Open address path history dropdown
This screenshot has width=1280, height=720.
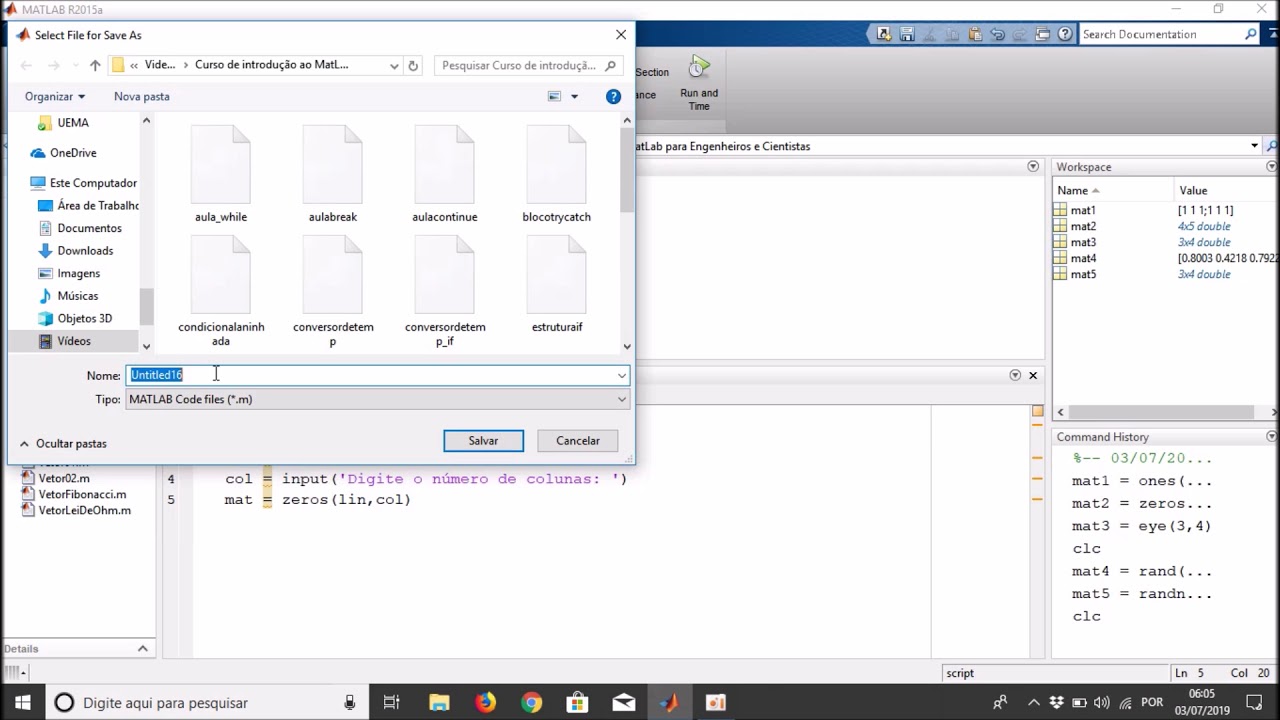click(x=394, y=65)
